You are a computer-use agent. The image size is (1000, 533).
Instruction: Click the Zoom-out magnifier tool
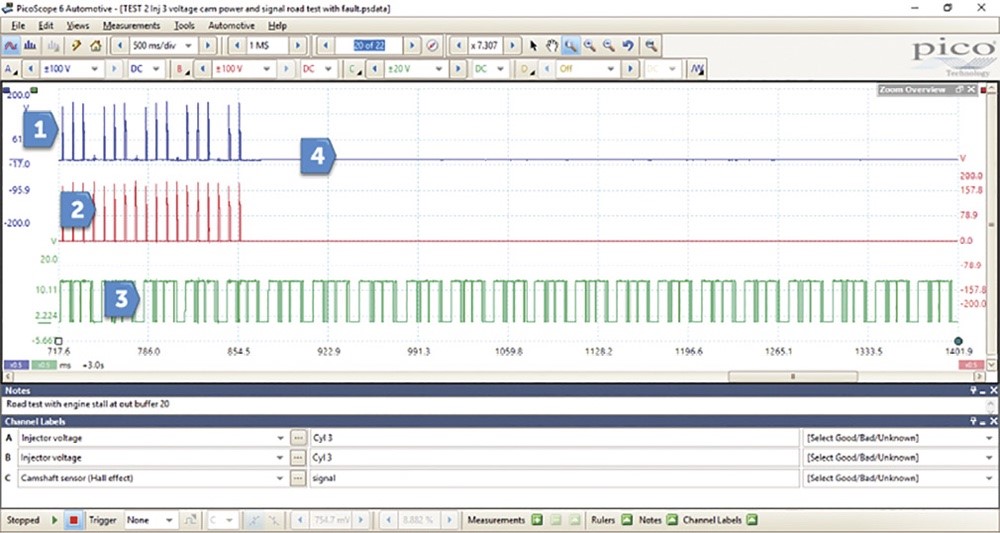pos(609,46)
